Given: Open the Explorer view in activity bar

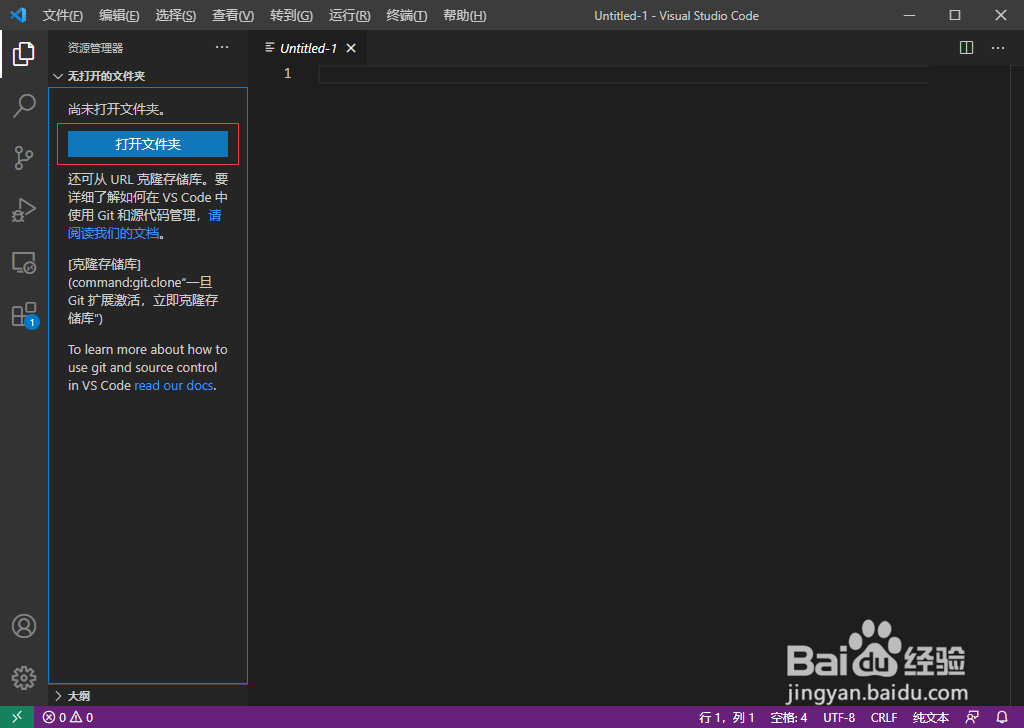Looking at the screenshot, I should (x=24, y=54).
